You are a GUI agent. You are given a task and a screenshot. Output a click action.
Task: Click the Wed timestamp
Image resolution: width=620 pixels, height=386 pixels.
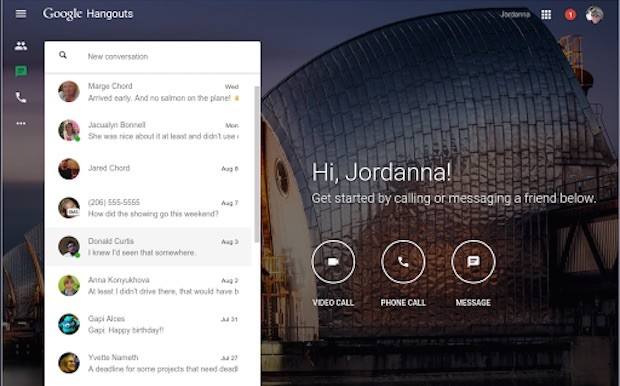point(232,87)
